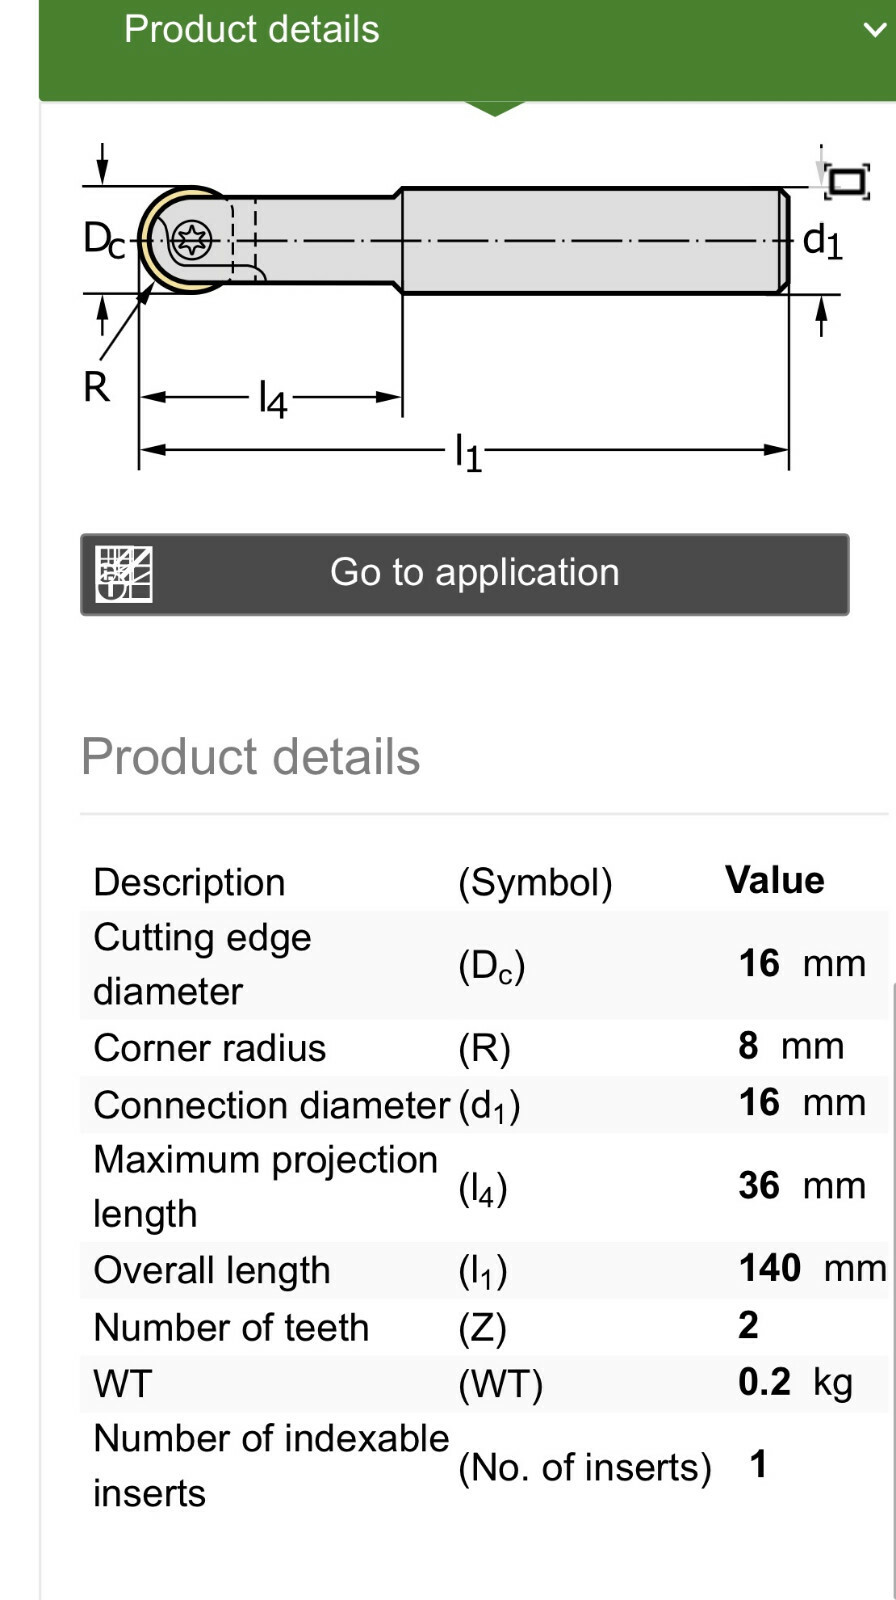The height and width of the screenshot is (1600, 896).
Task: Tap the Value column header
Action: tap(775, 881)
